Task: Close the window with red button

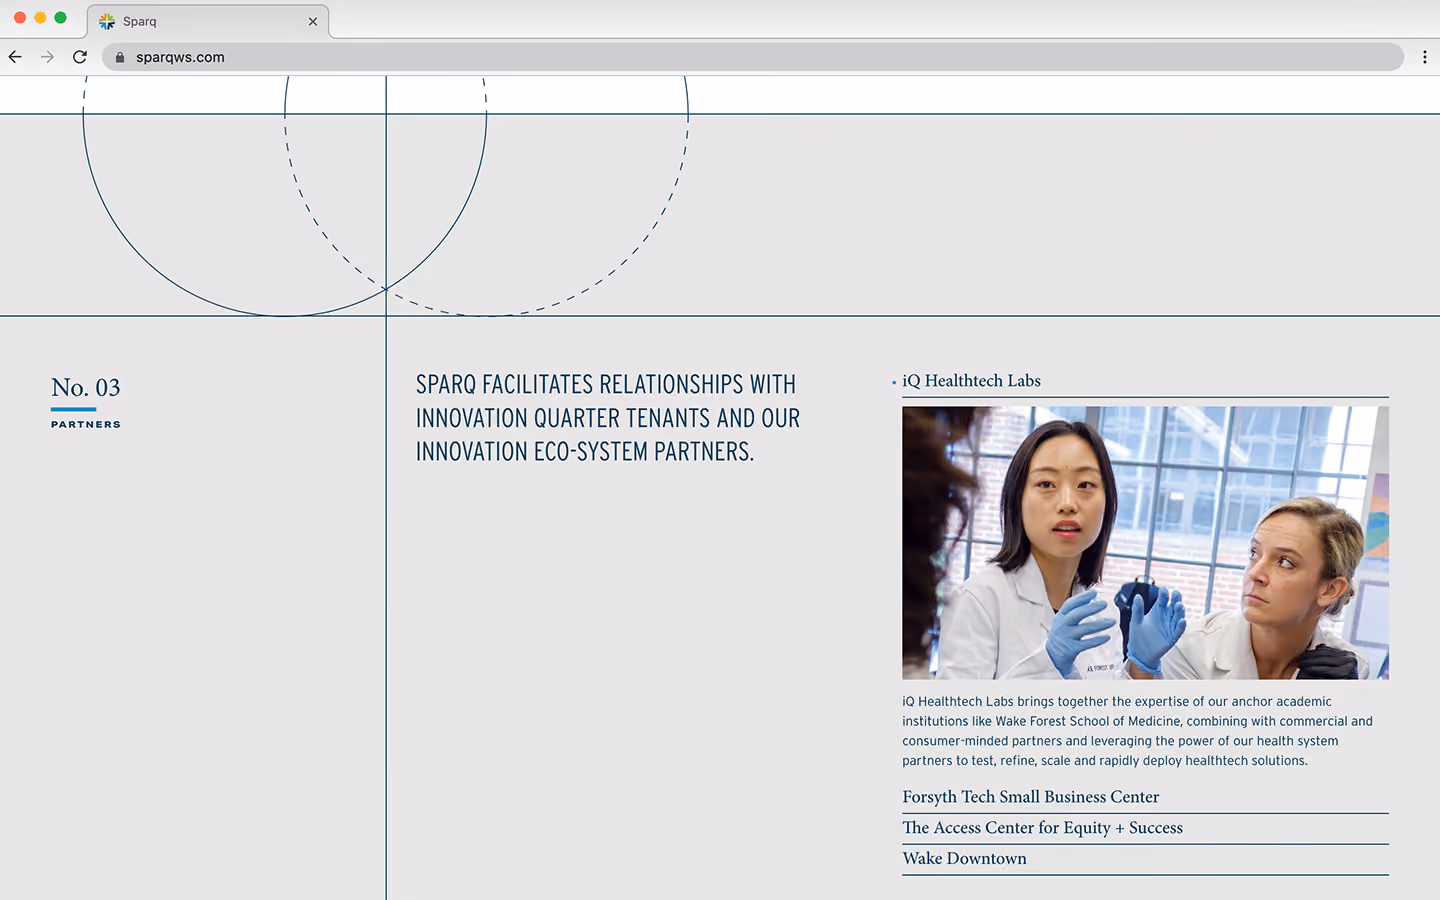Action: 20,18
